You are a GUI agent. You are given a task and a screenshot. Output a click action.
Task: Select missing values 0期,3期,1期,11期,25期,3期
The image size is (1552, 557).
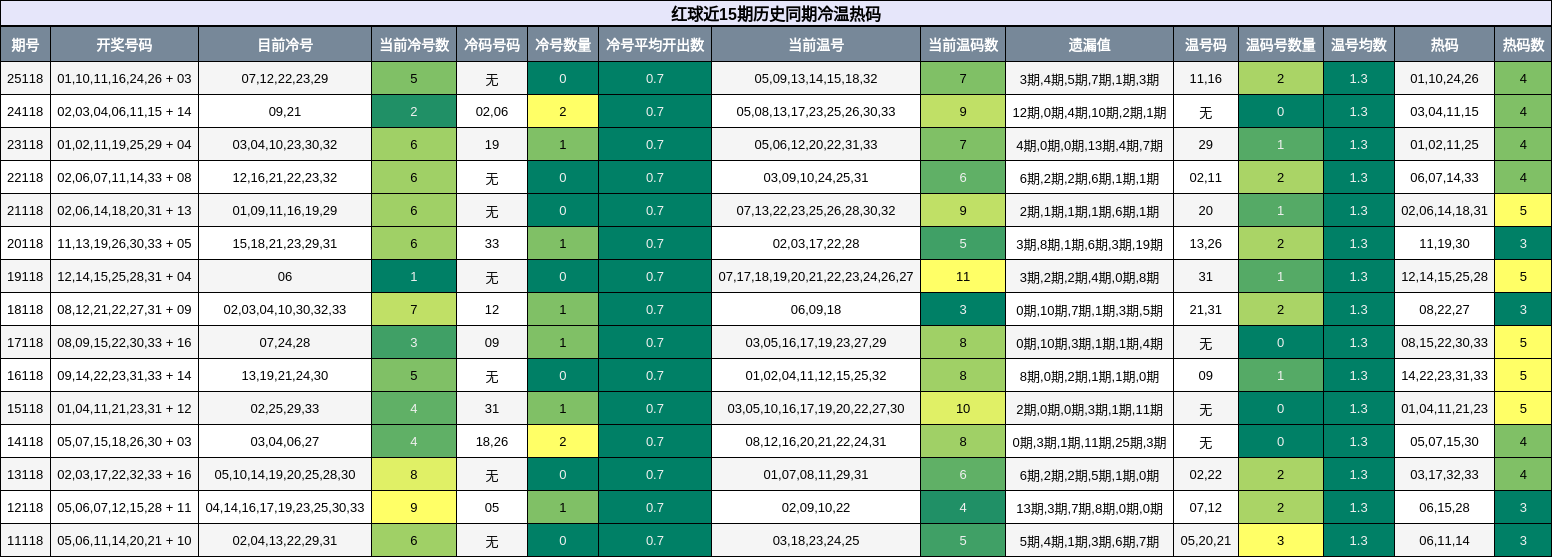tap(1089, 441)
